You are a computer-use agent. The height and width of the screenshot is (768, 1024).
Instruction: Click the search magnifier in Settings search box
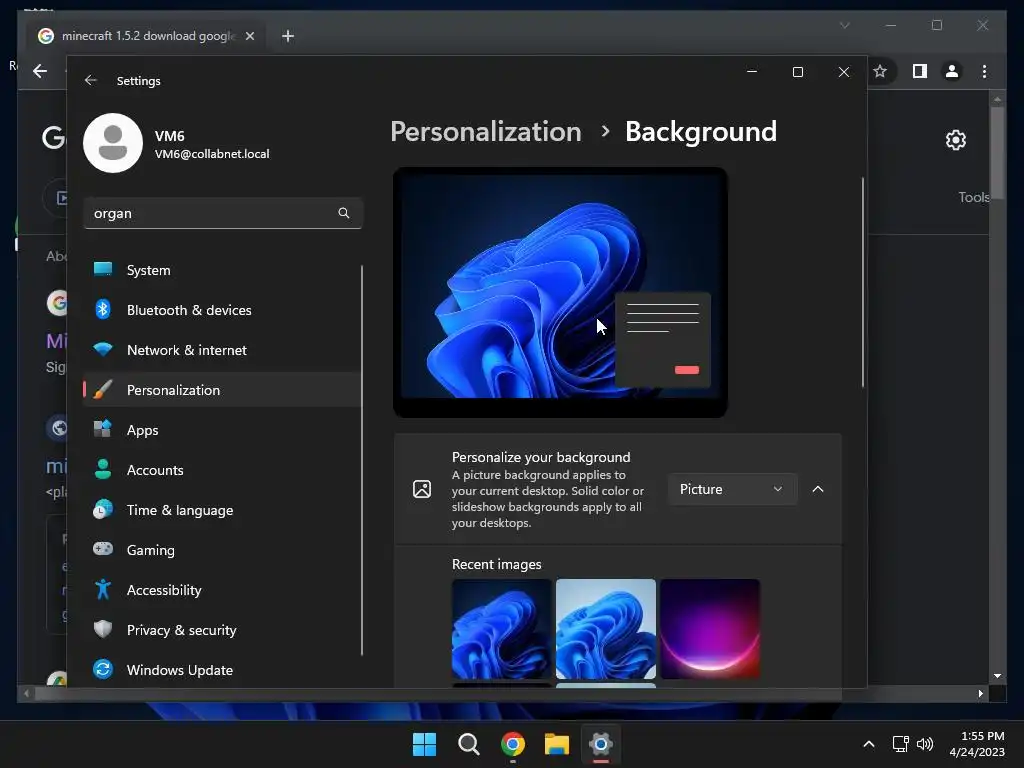tap(344, 213)
